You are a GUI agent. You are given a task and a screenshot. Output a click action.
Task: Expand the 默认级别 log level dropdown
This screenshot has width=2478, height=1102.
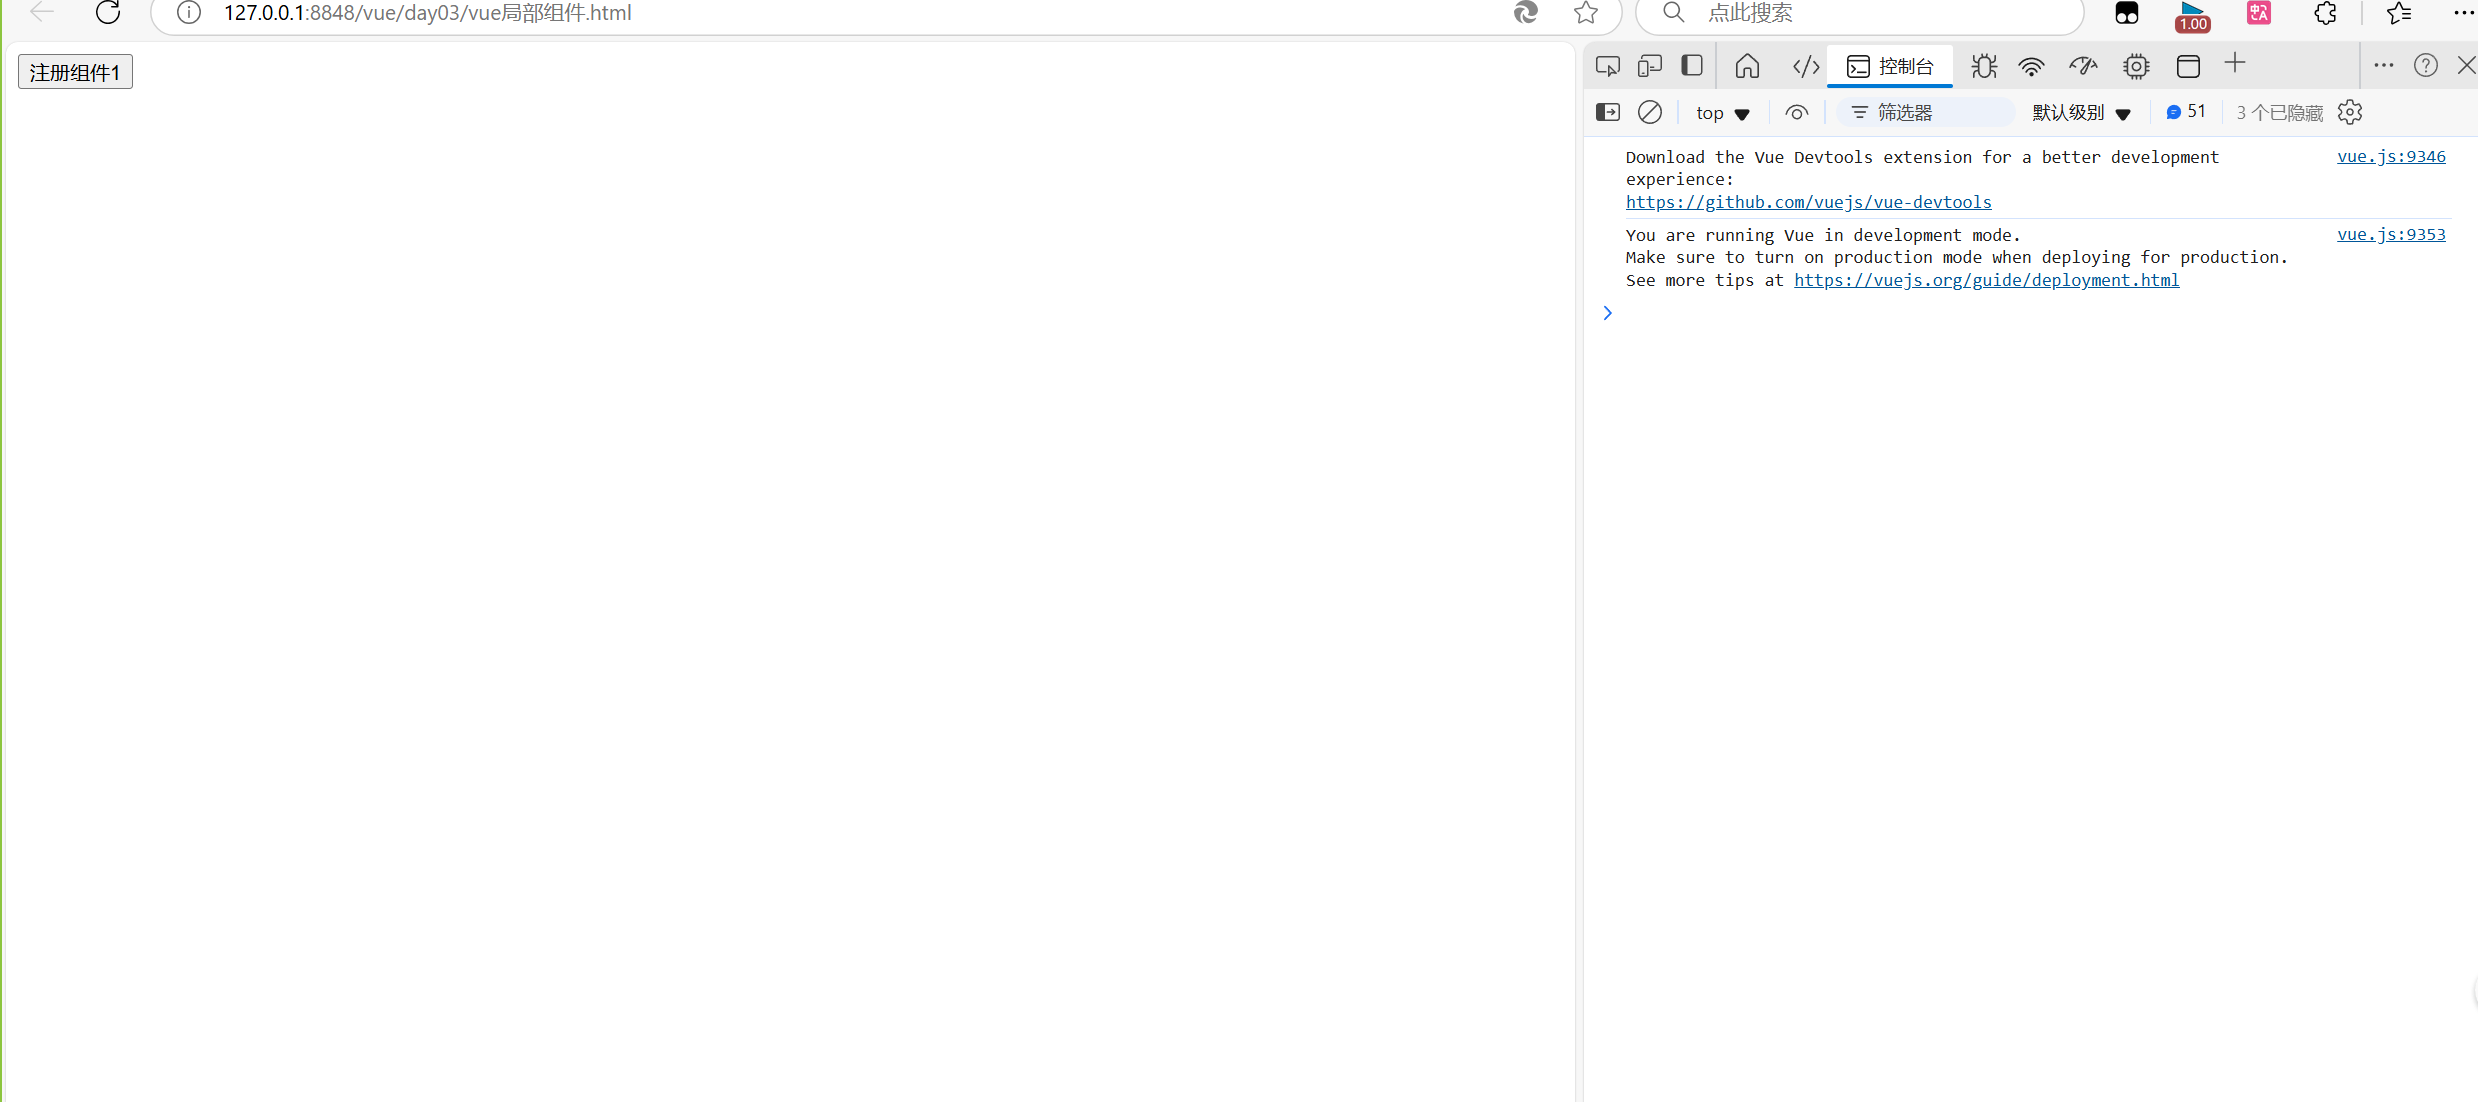point(2081,113)
